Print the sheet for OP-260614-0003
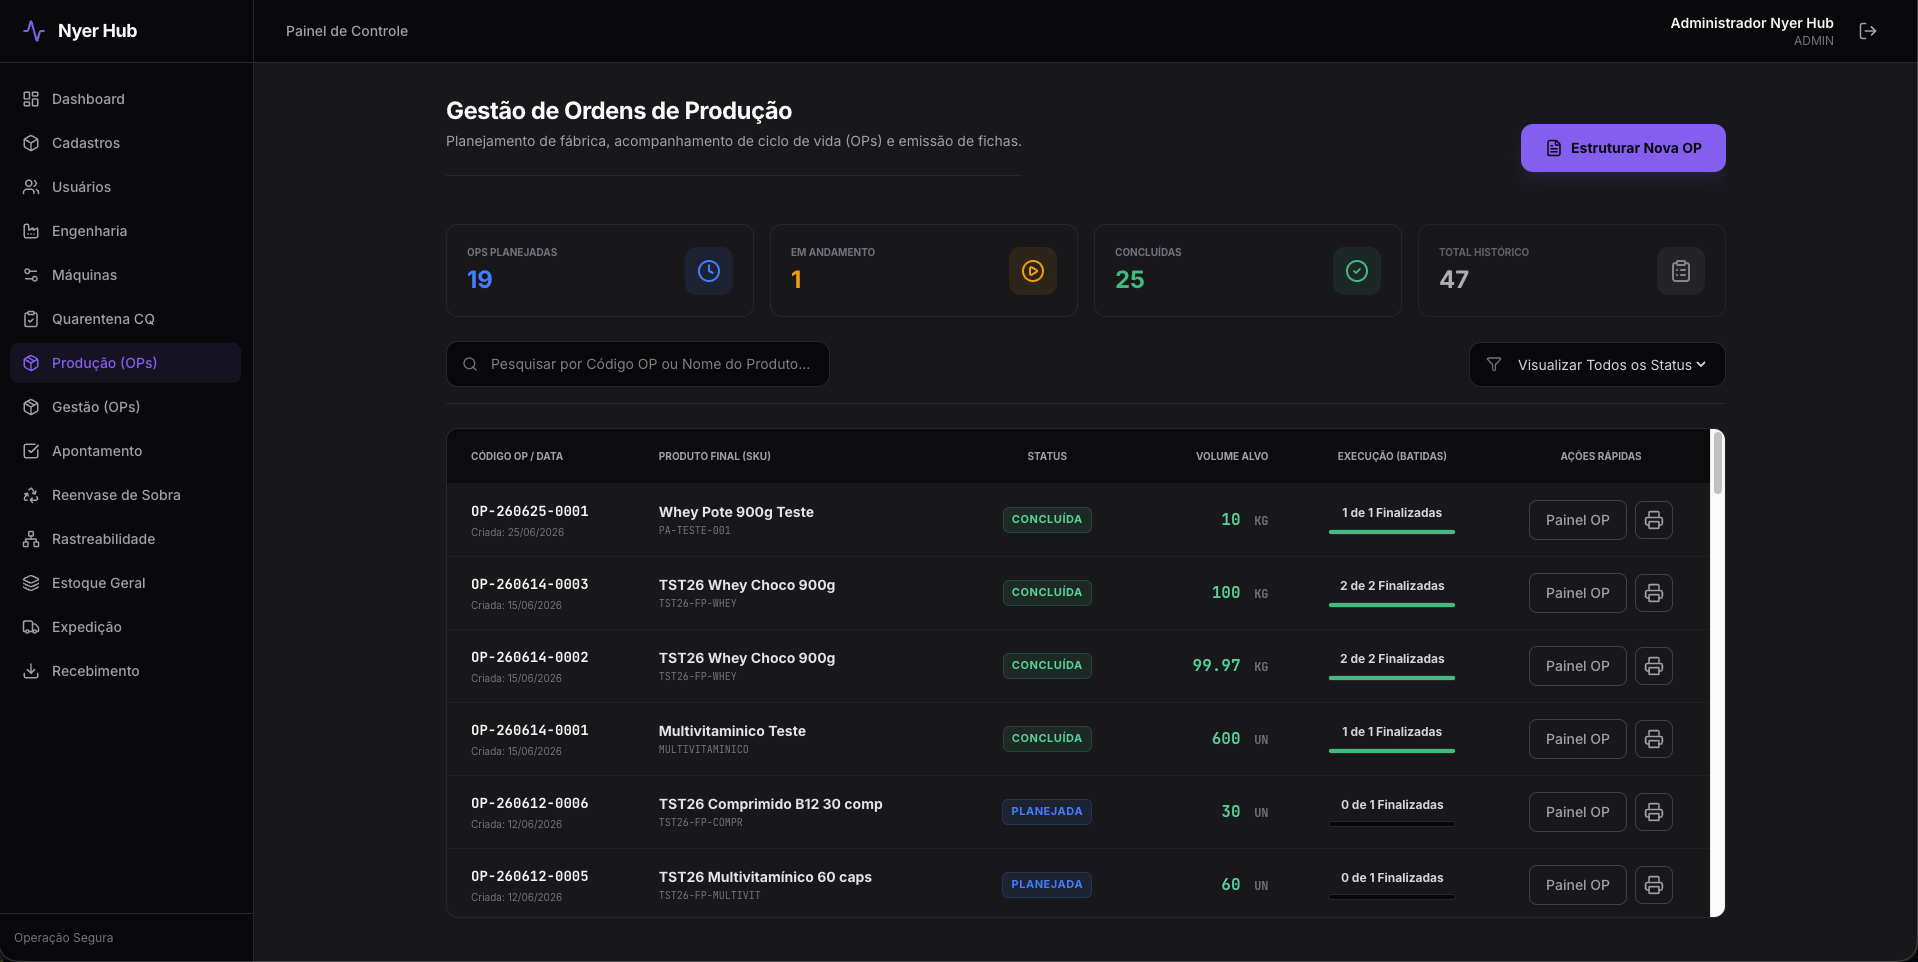This screenshot has height=962, width=1918. tap(1654, 593)
